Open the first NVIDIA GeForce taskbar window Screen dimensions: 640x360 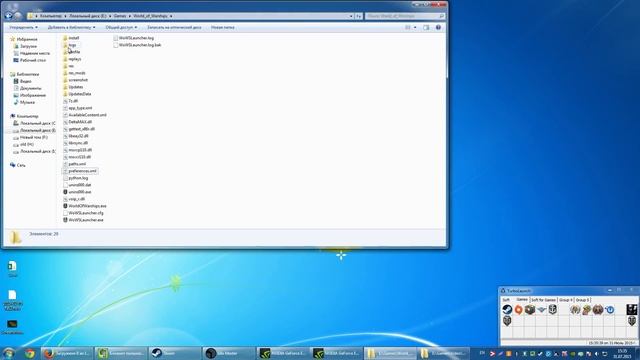(x=282, y=353)
